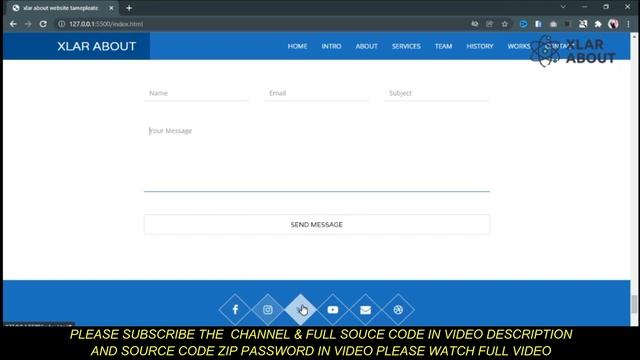The width and height of the screenshot is (640, 360).
Task: Open a new browser tab
Action: (x=129, y=8)
